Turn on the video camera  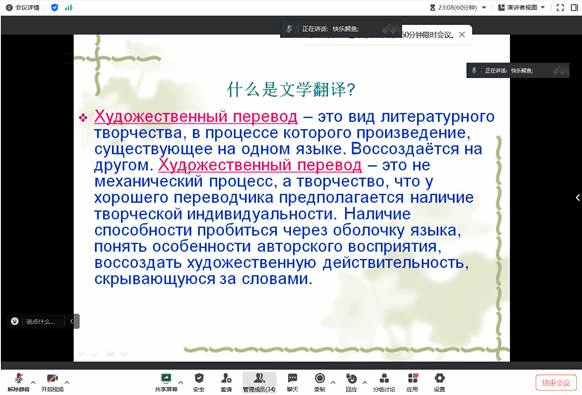[52, 382]
